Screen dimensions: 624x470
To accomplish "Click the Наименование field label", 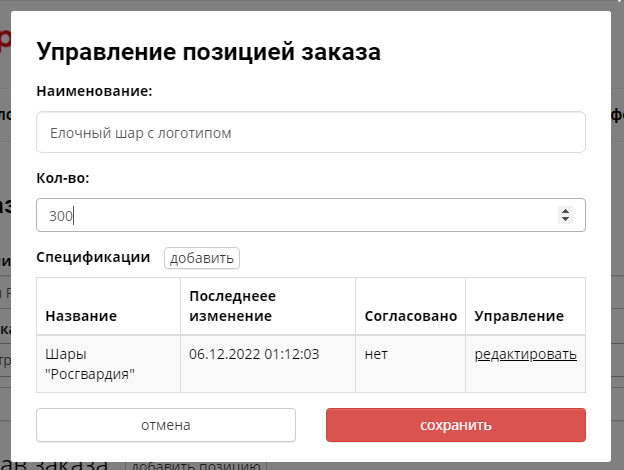I will pyautogui.click(x=94, y=91).
